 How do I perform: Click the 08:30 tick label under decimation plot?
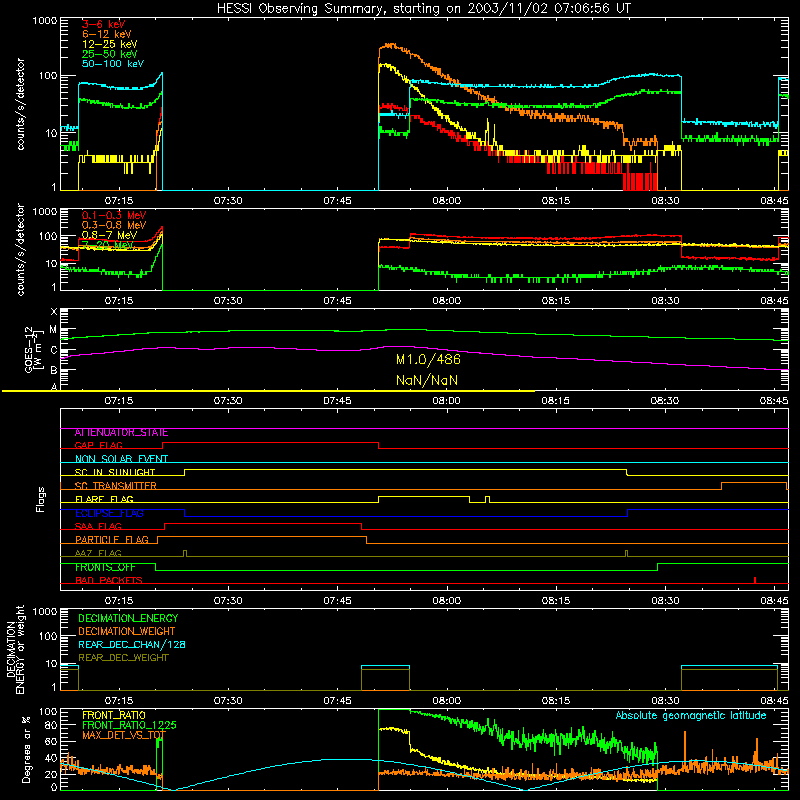665,701
